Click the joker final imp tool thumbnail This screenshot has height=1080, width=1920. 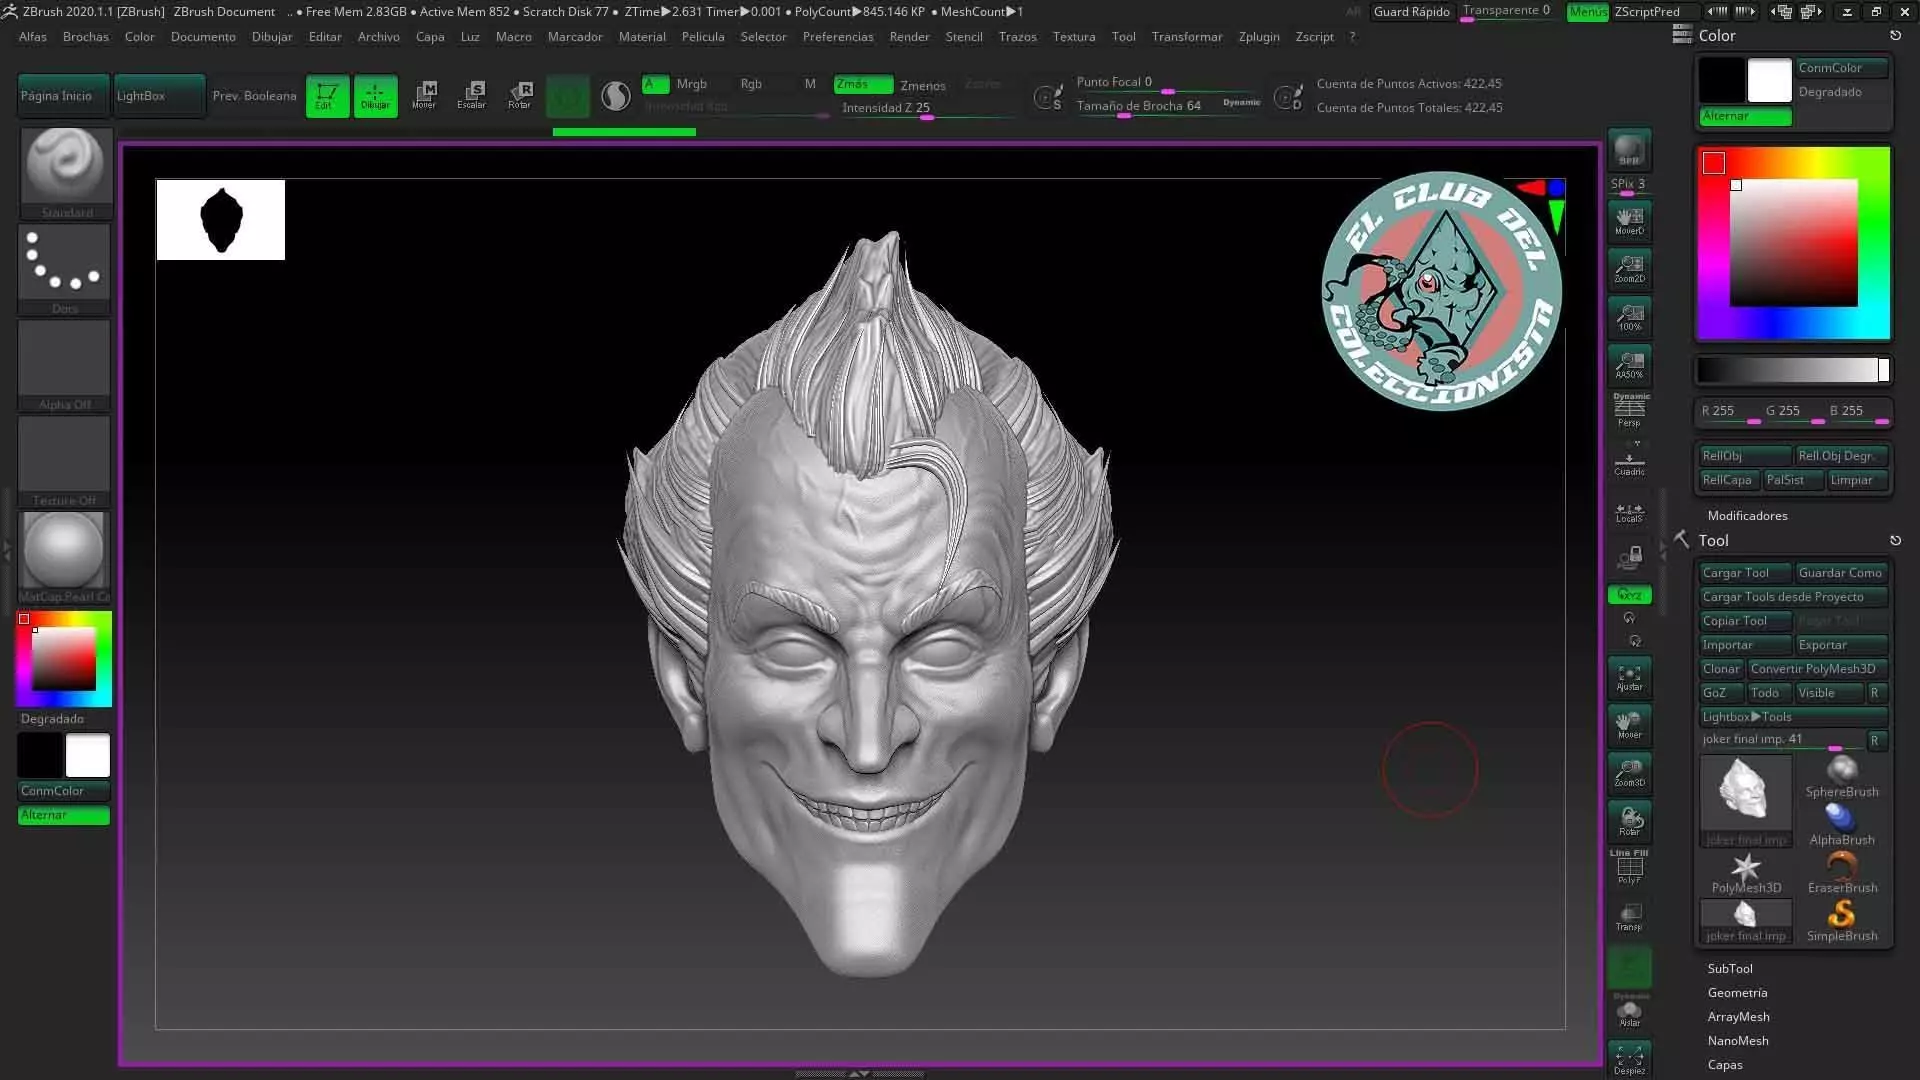click(1746, 801)
